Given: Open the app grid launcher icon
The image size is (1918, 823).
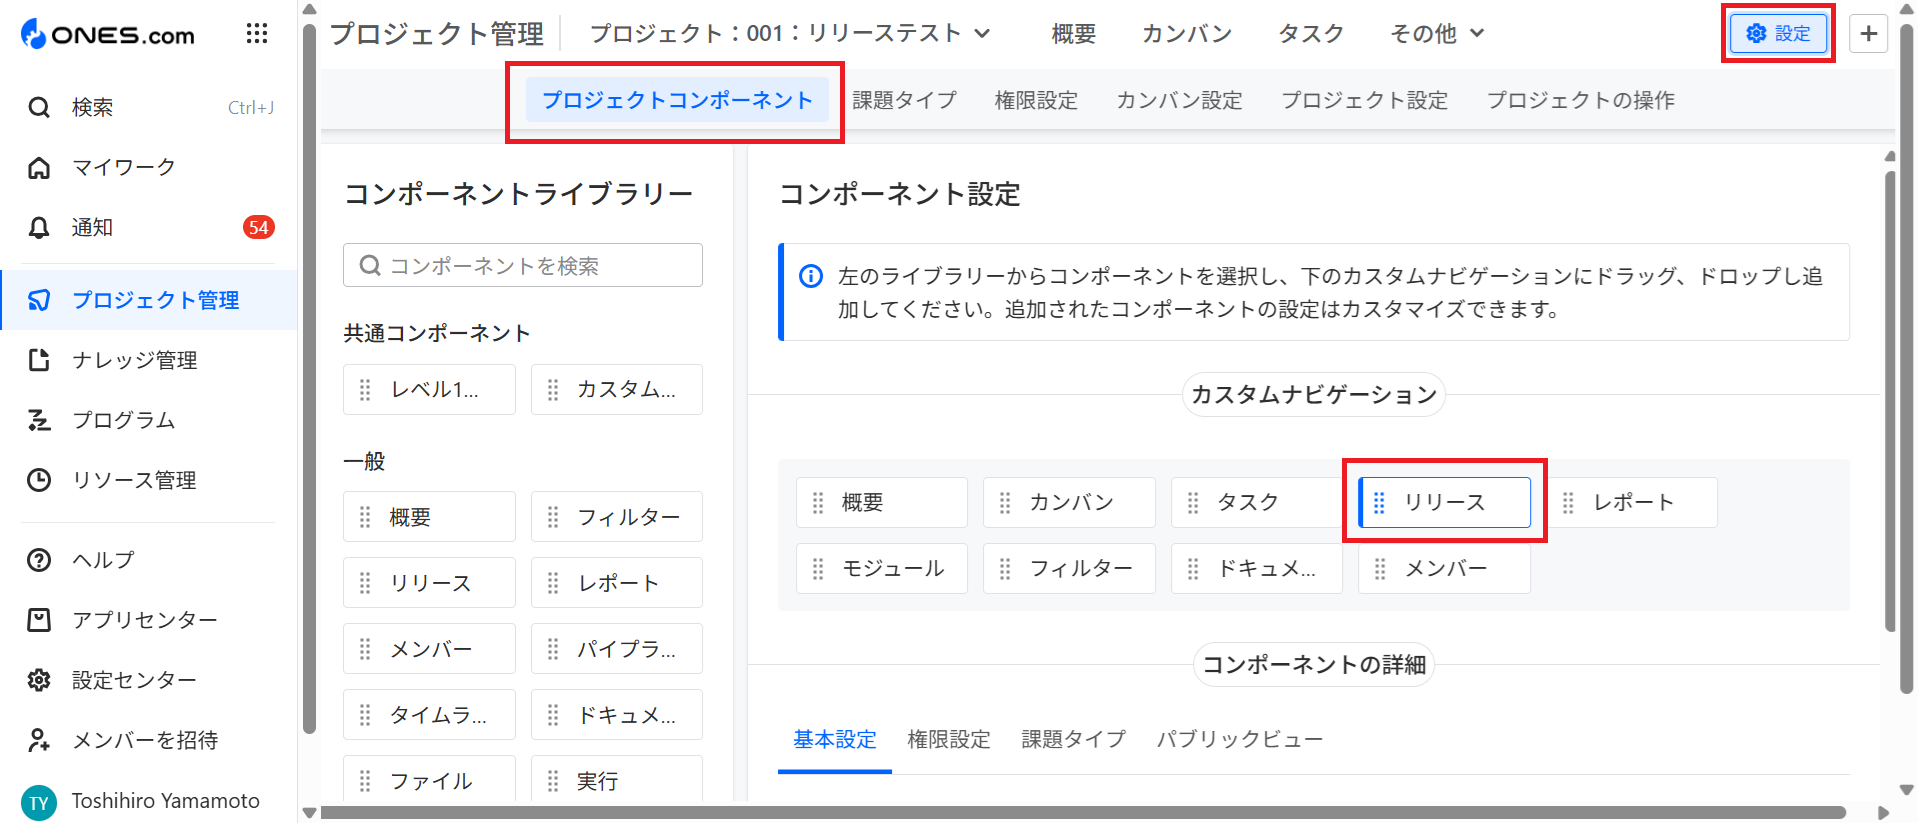Looking at the screenshot, I should (257, 34).
